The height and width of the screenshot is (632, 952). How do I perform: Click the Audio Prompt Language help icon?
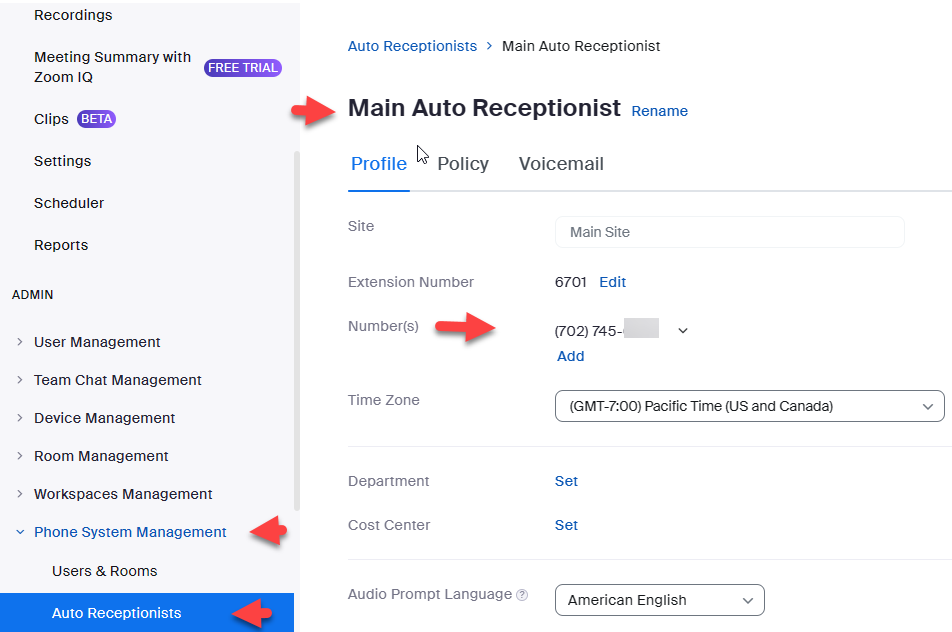522,595
